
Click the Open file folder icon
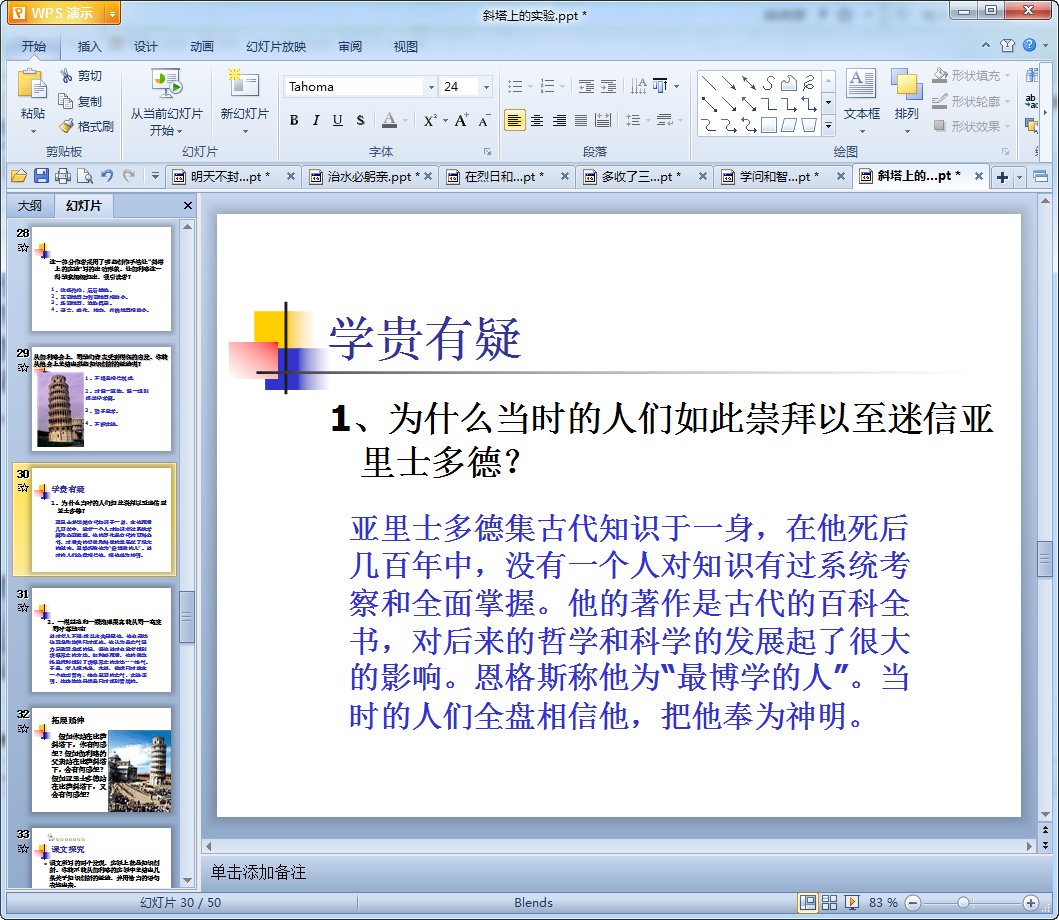pyautogui.click(x=18, y=176)
